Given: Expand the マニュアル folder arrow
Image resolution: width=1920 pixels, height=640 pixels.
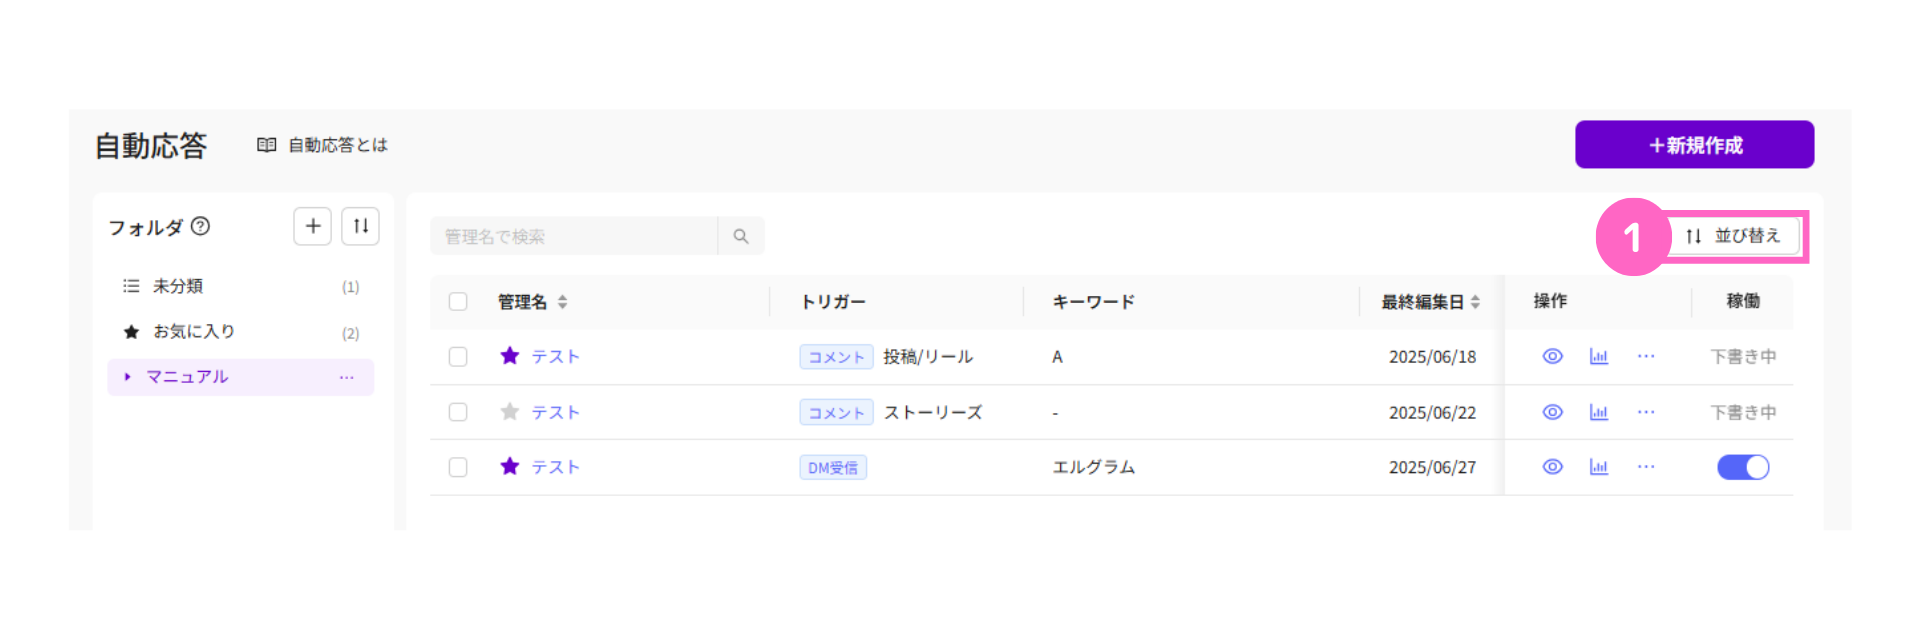Looking at the screenshot, I should tap(128, 377).
